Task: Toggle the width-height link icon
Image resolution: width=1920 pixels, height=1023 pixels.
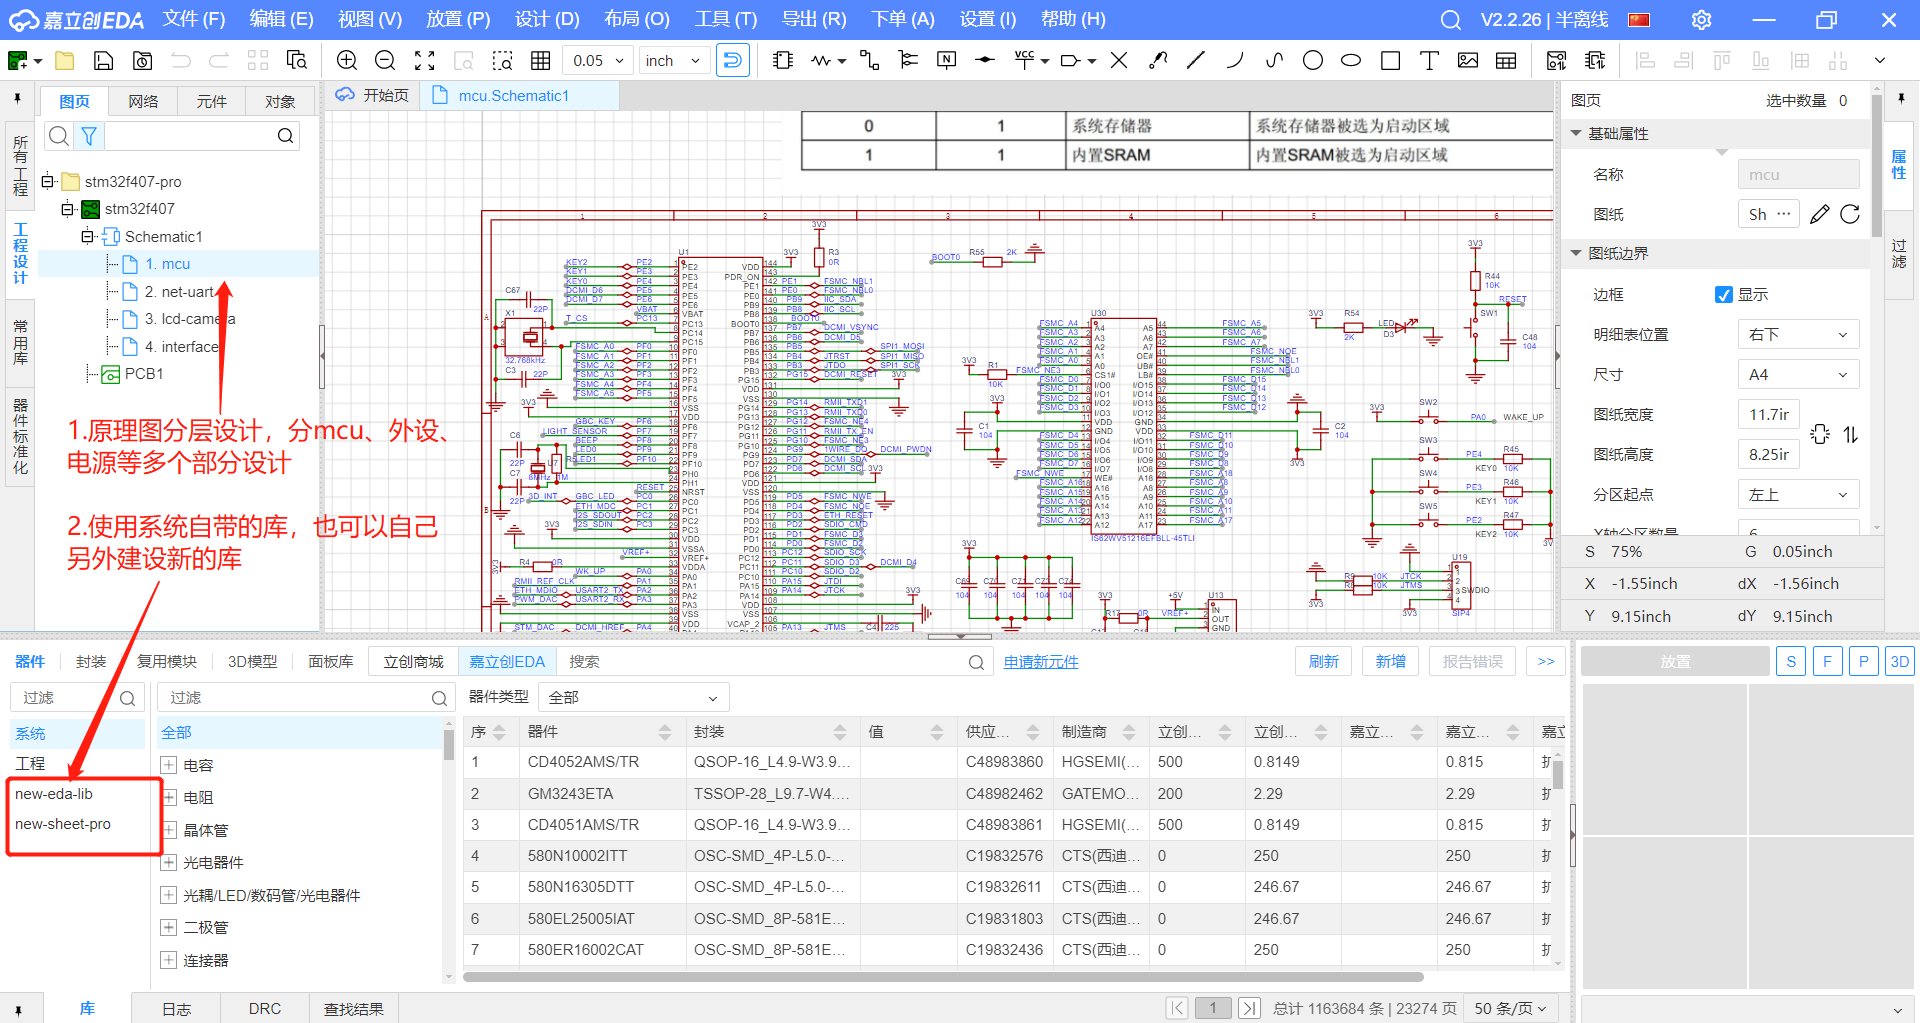Action: (1820, 434)
